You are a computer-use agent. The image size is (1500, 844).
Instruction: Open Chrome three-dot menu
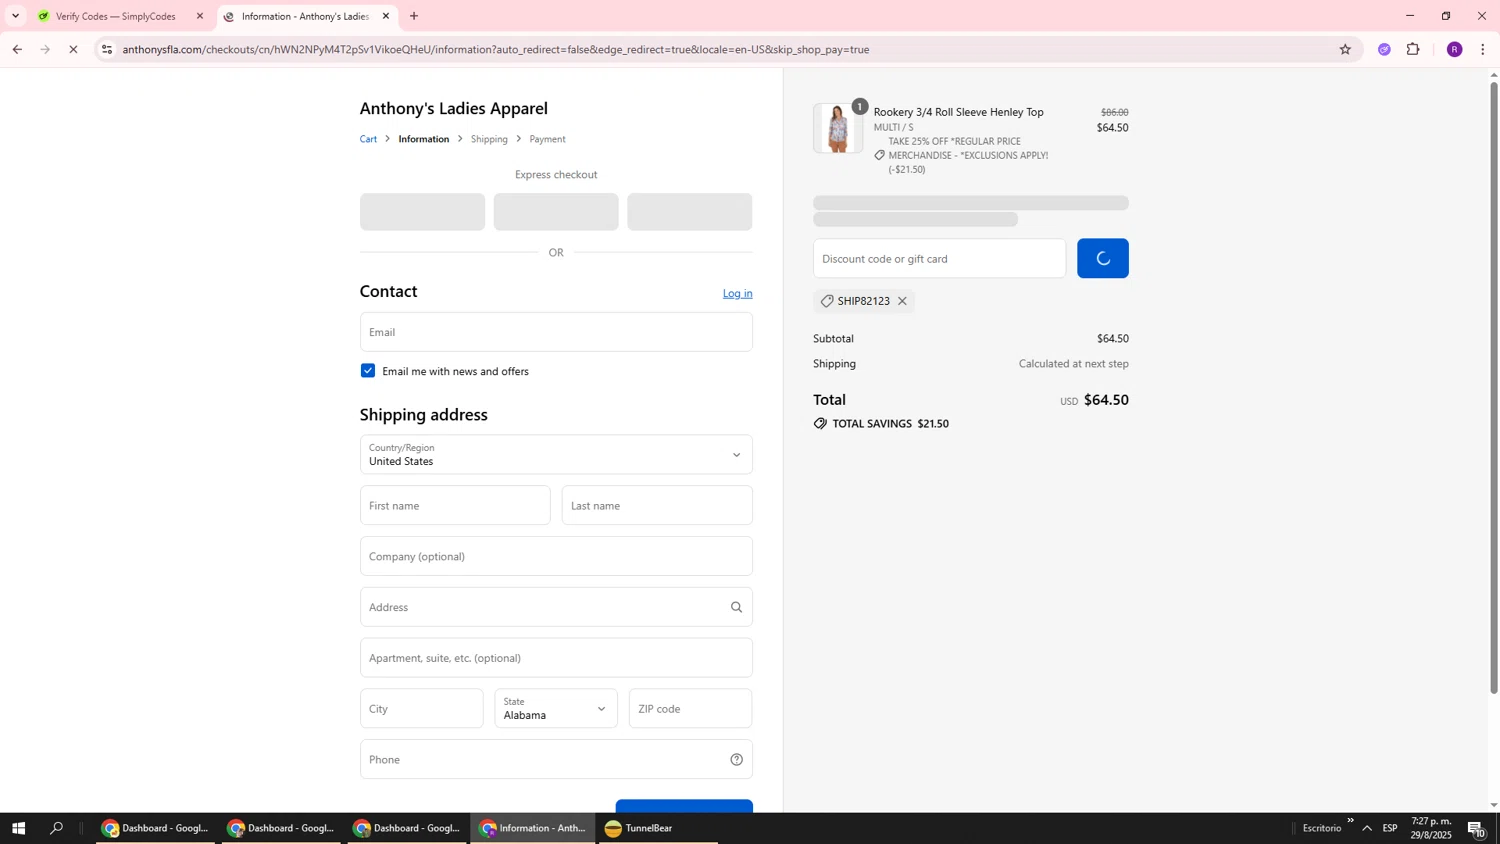(x=1483, y=49)
